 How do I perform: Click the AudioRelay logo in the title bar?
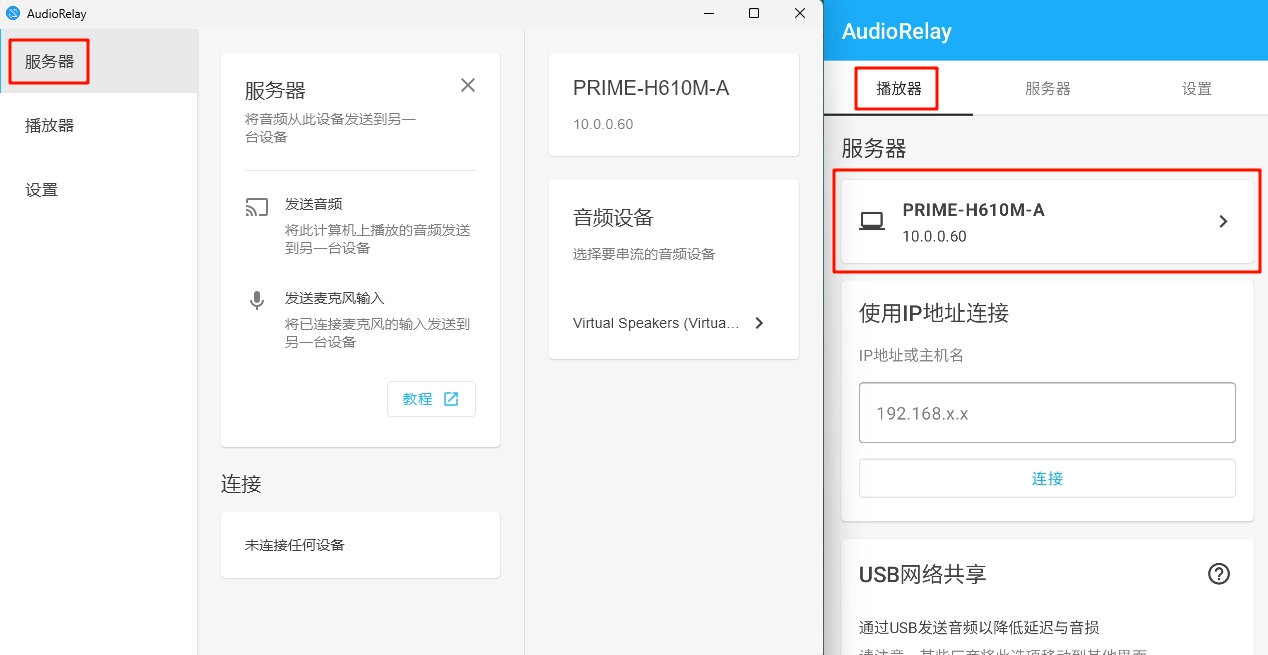coord(14,13)
